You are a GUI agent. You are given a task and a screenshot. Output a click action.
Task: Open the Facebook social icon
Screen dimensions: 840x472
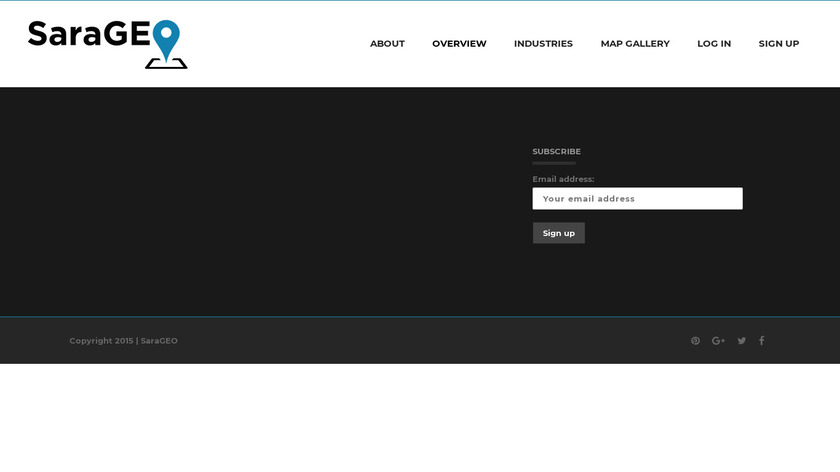(x=761, y=341)
